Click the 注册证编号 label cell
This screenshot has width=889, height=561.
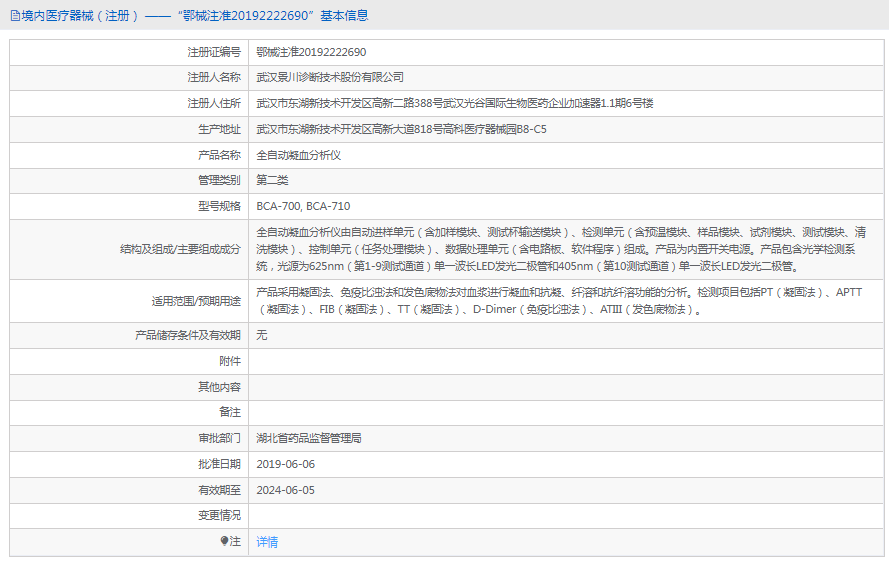coord(214,52)
